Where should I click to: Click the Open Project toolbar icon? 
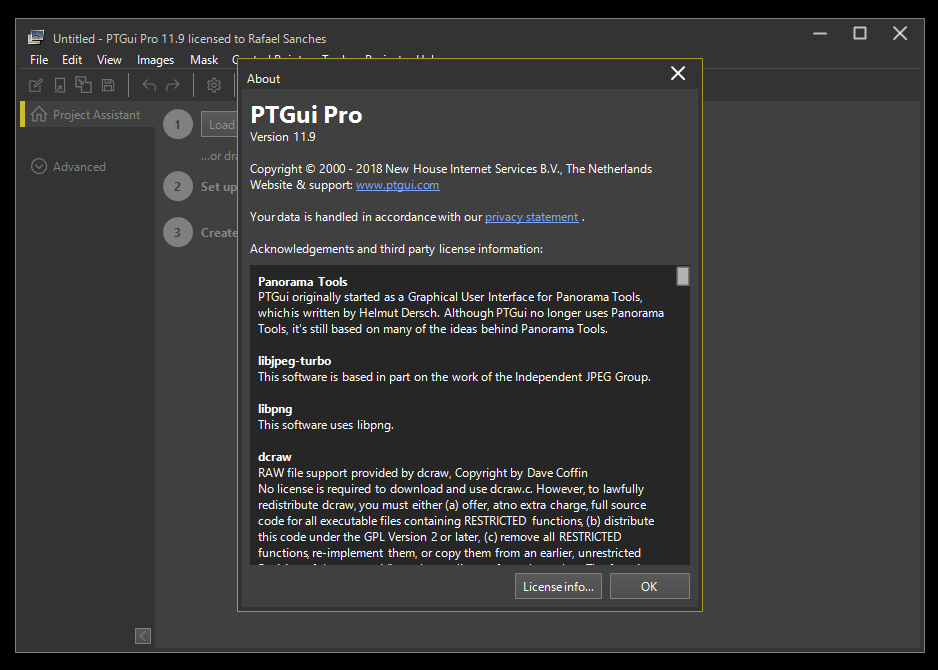[60, 85]
